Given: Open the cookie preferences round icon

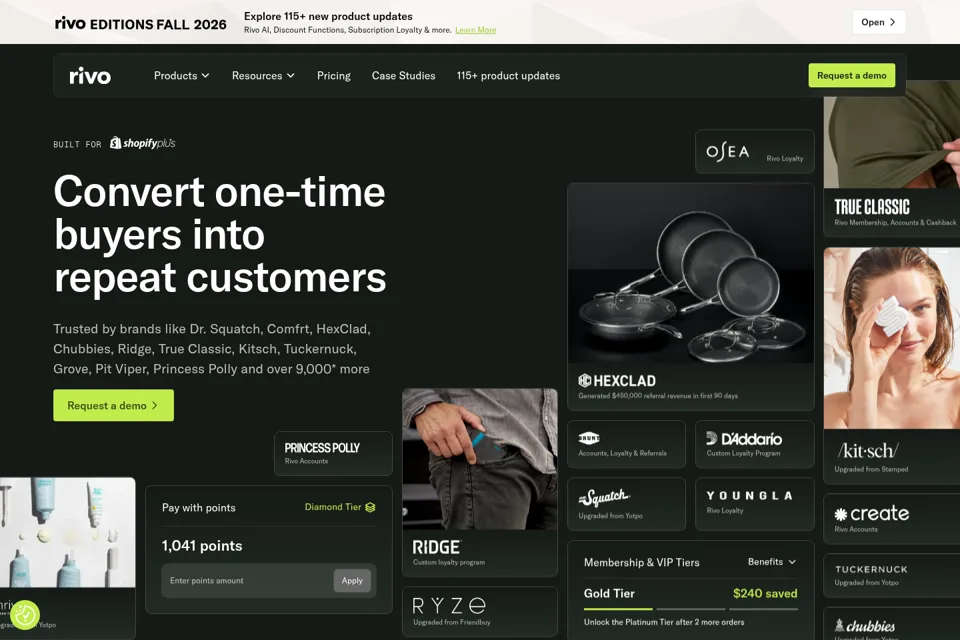Looking at the screenshot, I should click(x=25, y=615).
